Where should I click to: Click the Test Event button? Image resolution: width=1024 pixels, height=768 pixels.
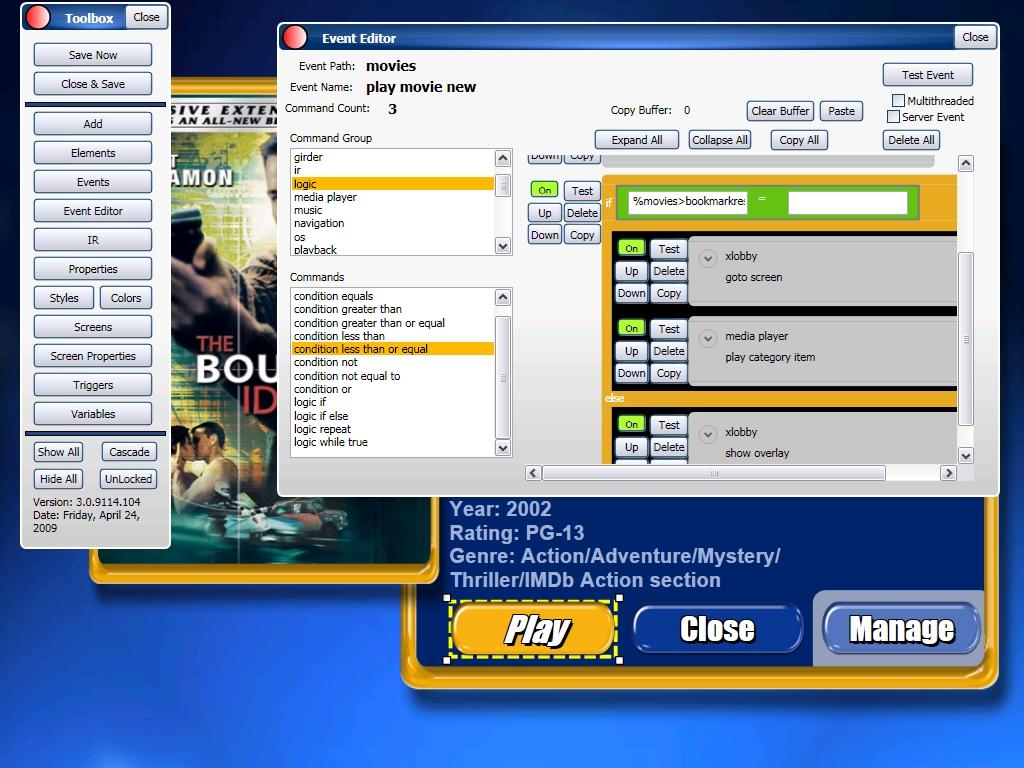(927, 75)
